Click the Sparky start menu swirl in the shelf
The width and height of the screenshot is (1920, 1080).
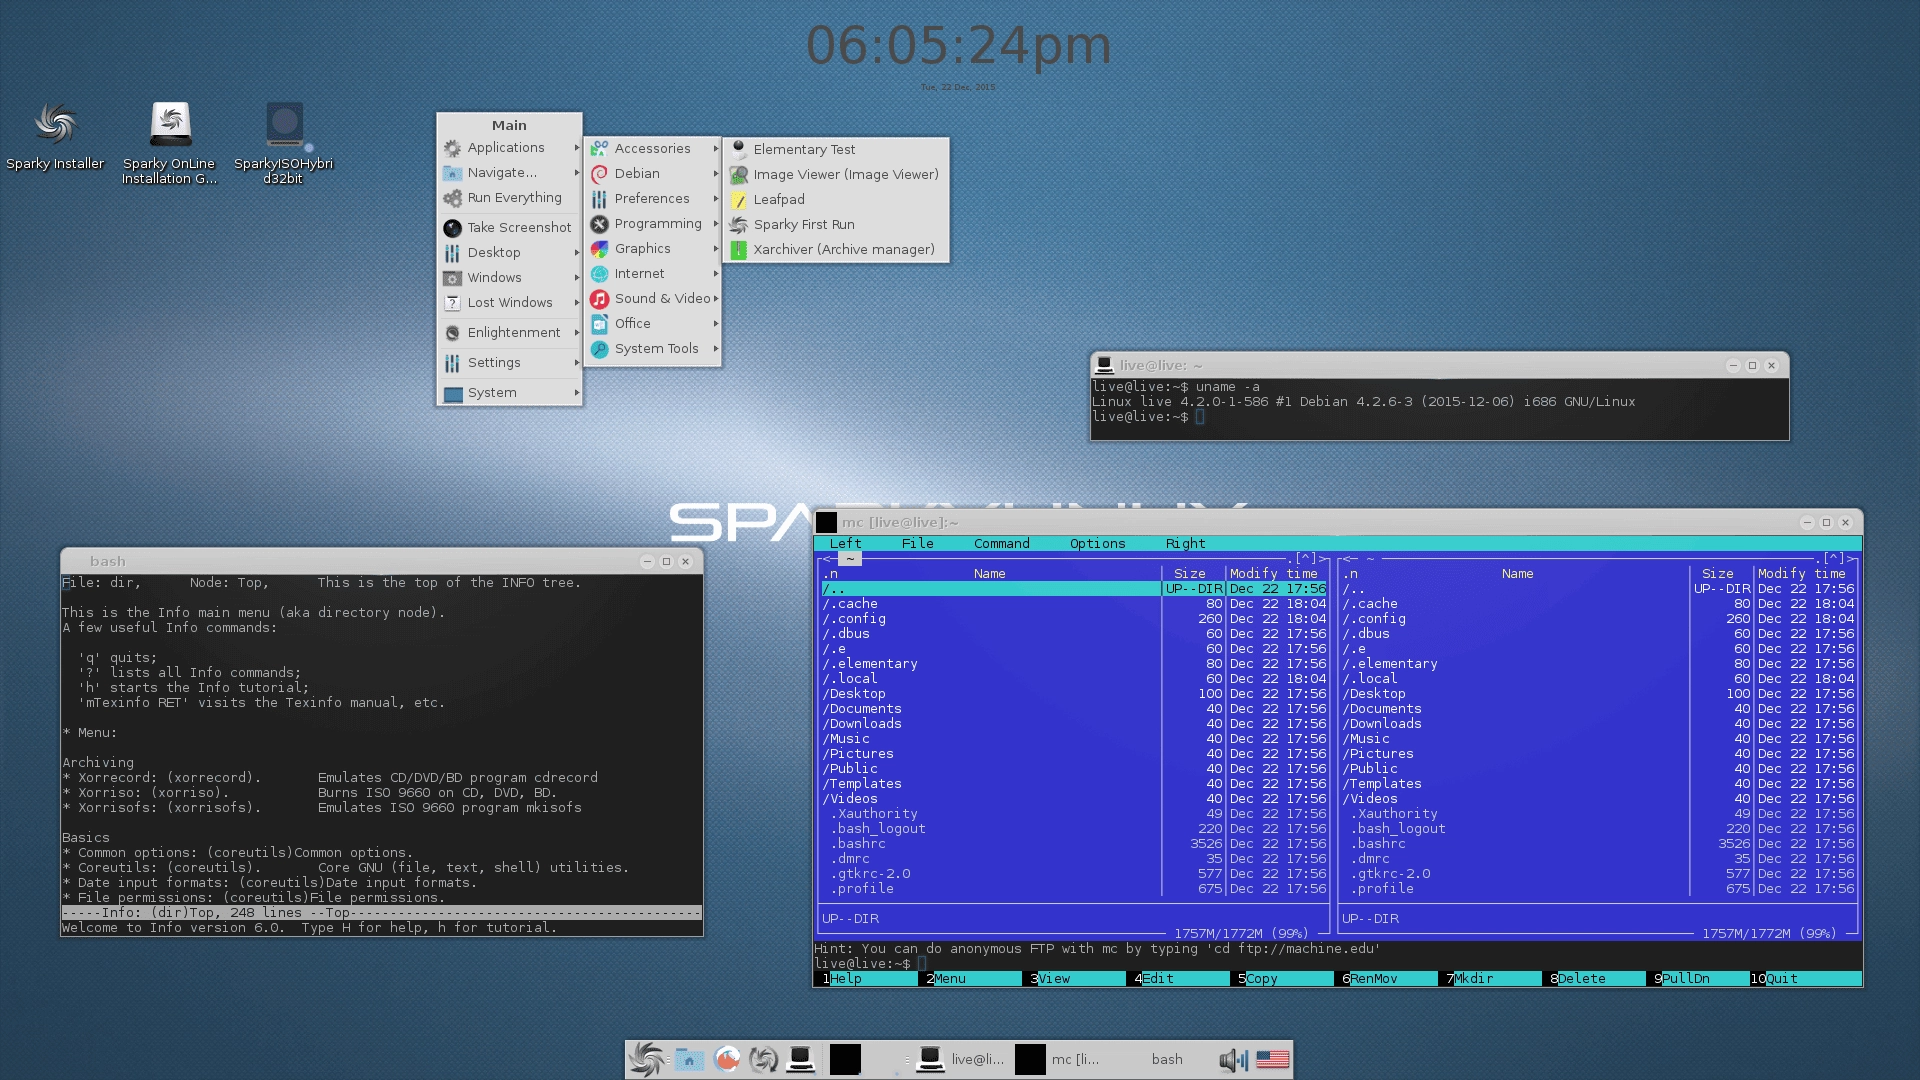(647, 1060)
